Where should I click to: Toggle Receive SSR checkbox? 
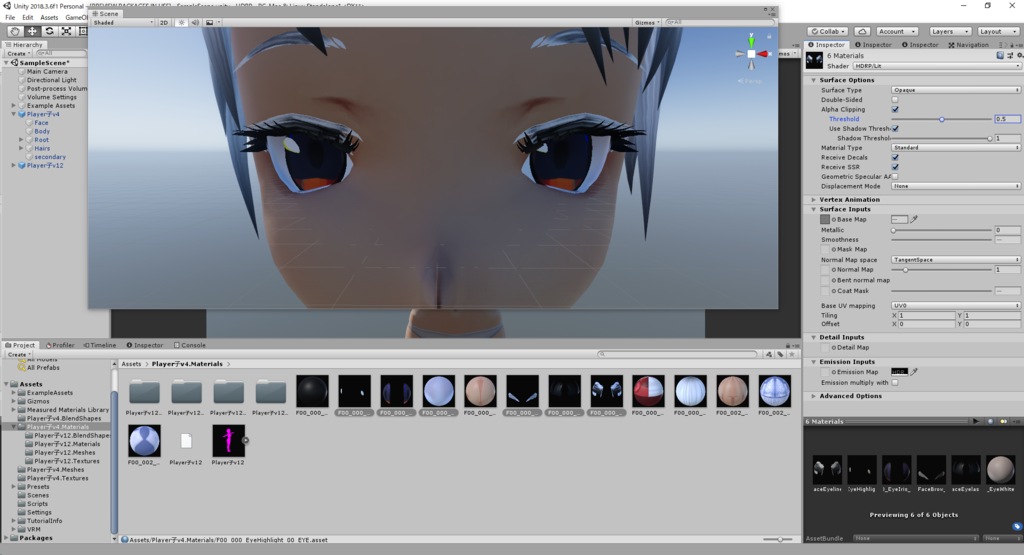[895, 167]
